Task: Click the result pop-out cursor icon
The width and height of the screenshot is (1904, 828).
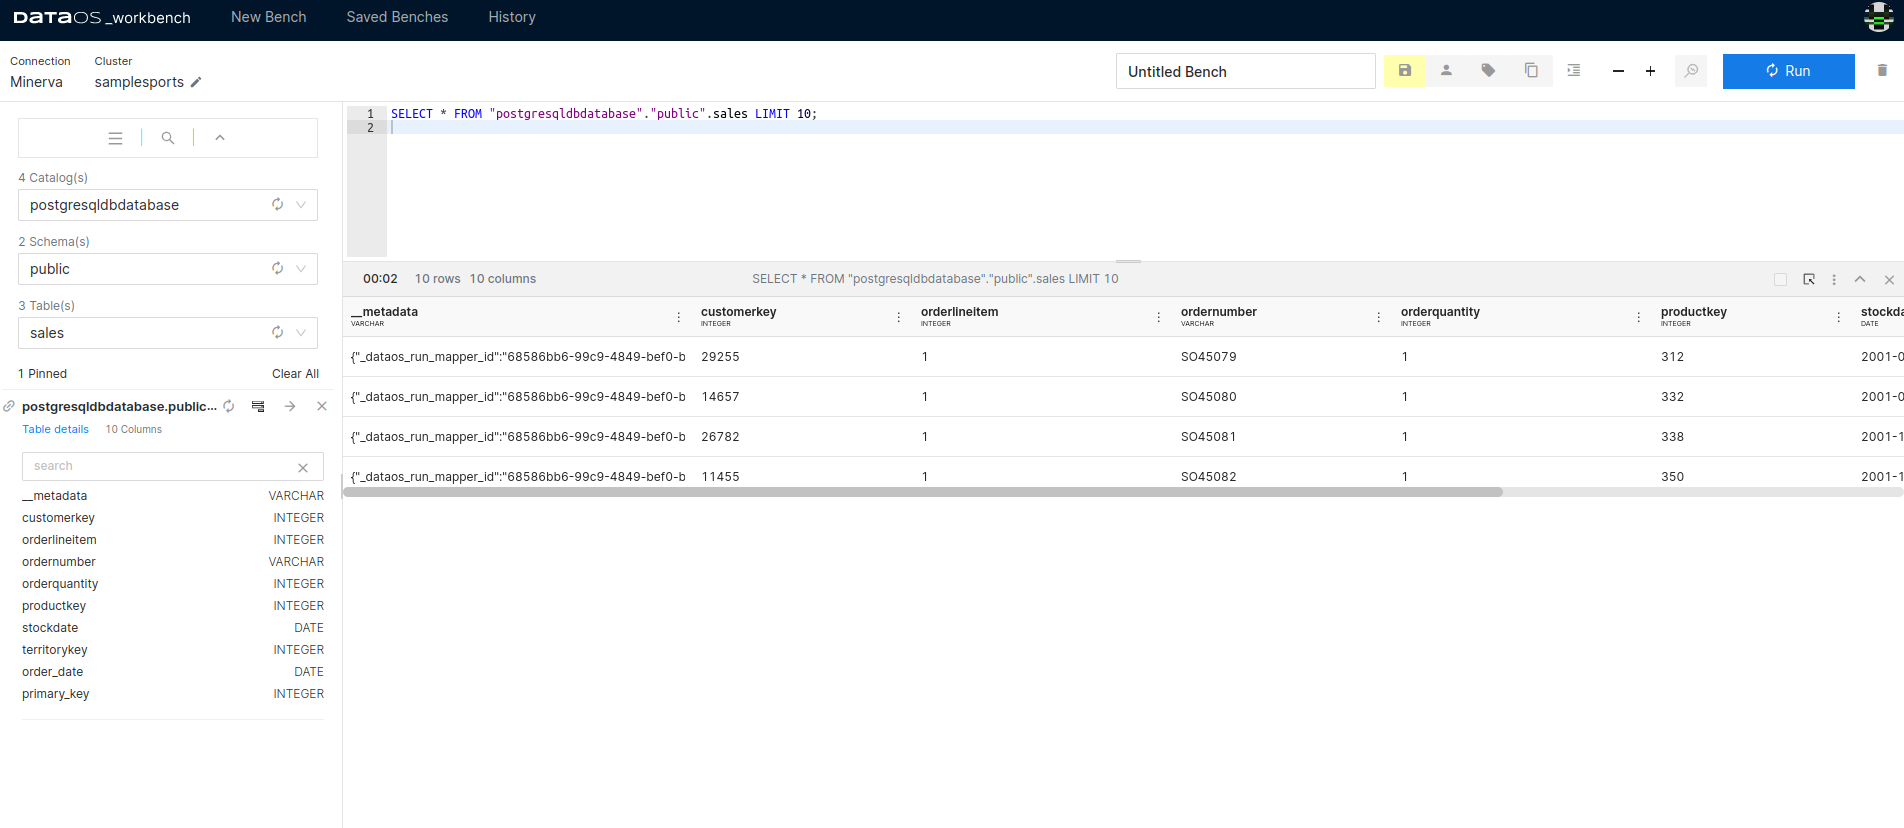Action: (x=1809, y=280)
